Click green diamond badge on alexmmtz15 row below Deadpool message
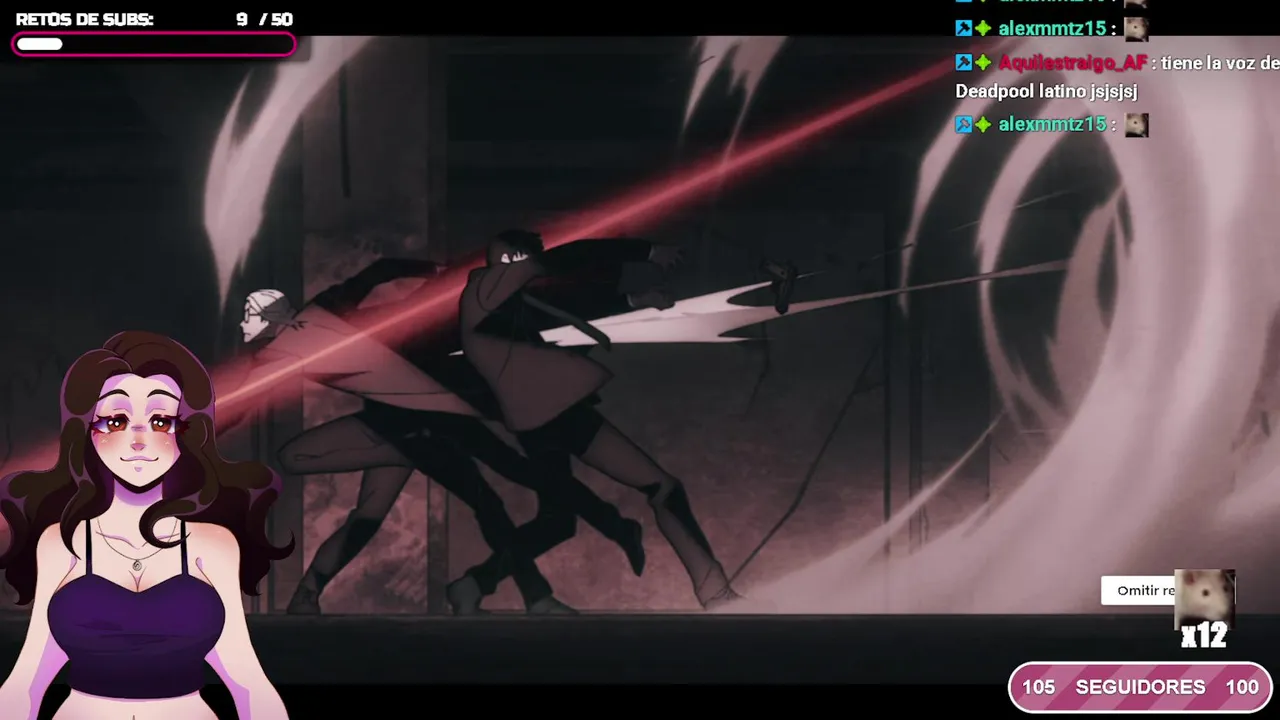The image size is (1280, 720). 983,125
